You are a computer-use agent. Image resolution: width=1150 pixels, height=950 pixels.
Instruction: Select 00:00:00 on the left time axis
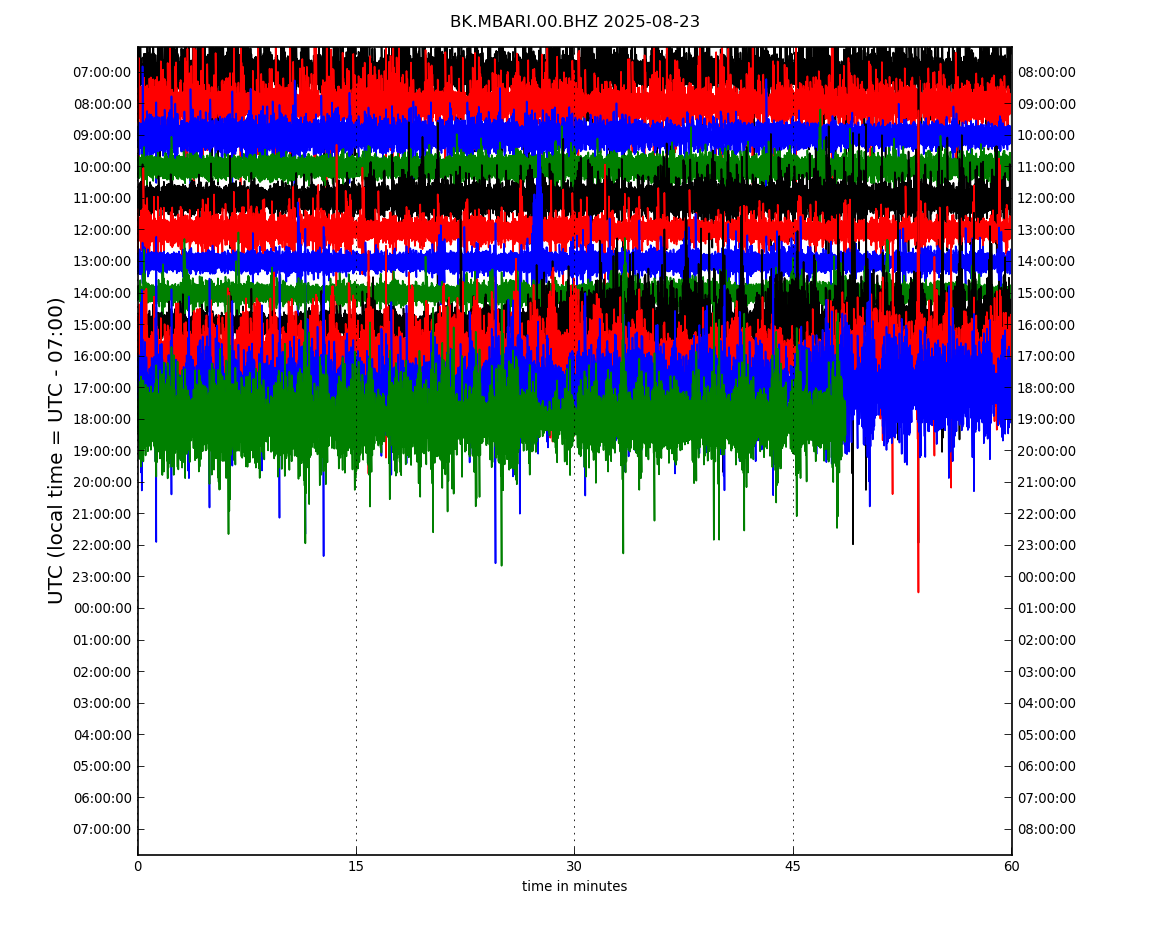coord(103,609)
